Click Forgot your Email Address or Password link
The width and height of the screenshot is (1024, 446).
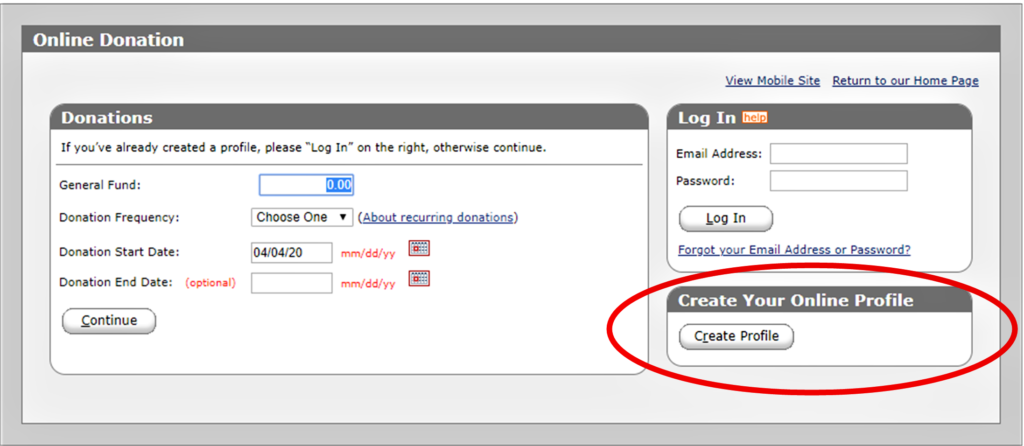point(794,249)
